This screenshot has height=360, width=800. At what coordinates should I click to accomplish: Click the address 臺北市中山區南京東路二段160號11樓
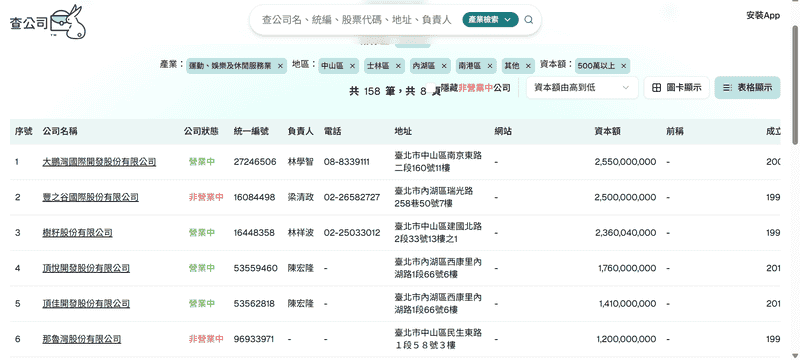click(438, 162)
